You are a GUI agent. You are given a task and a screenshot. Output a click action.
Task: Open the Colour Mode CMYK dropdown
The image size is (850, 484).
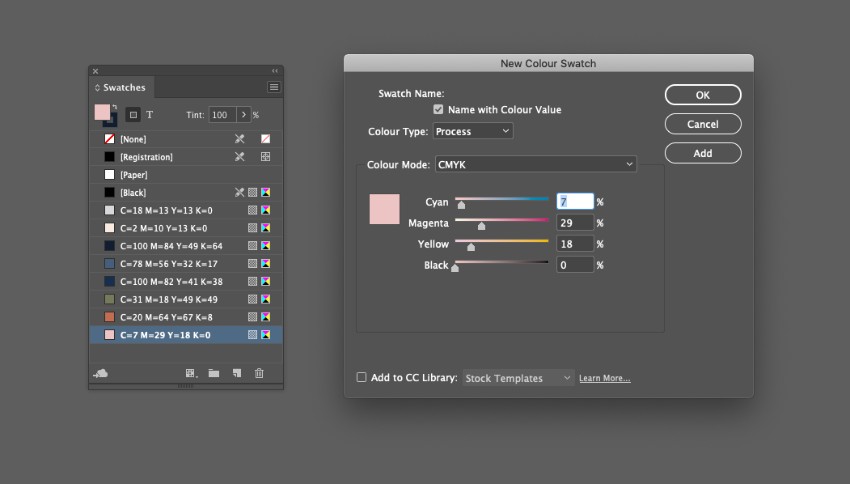click(536, 164)
